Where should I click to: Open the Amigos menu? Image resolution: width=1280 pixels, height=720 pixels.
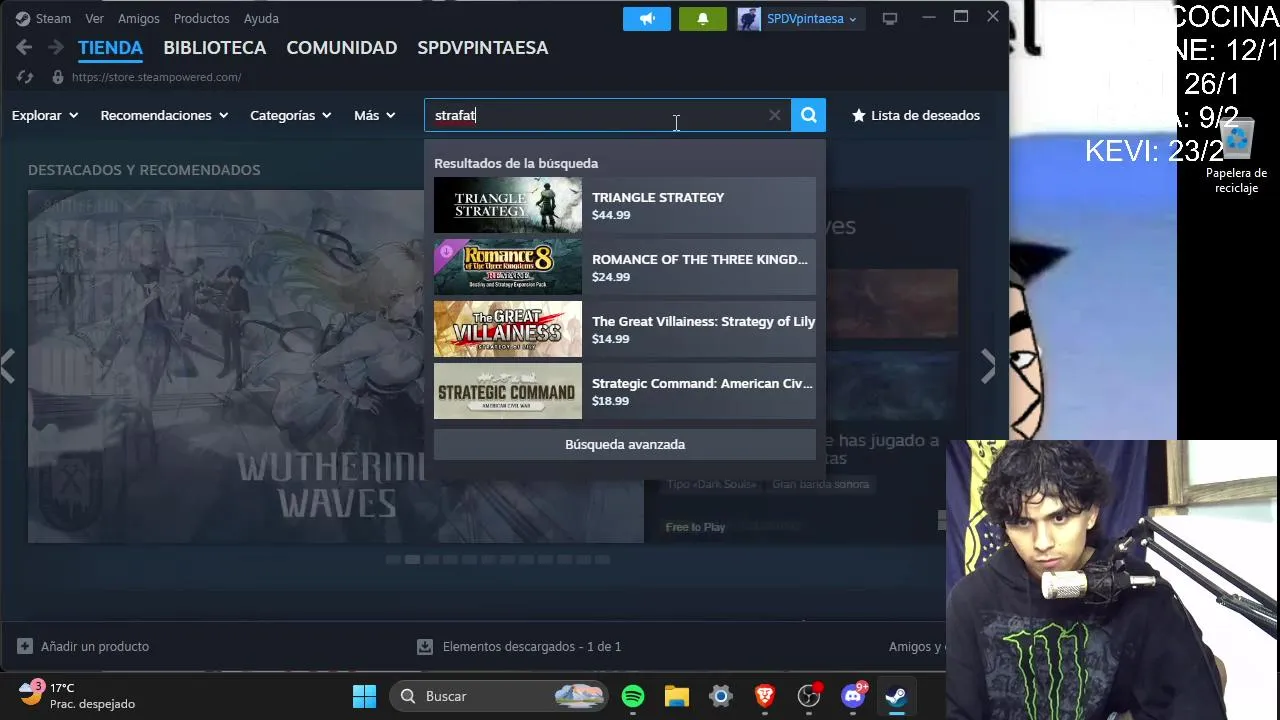pyautogui.click(x=138, y=18)
